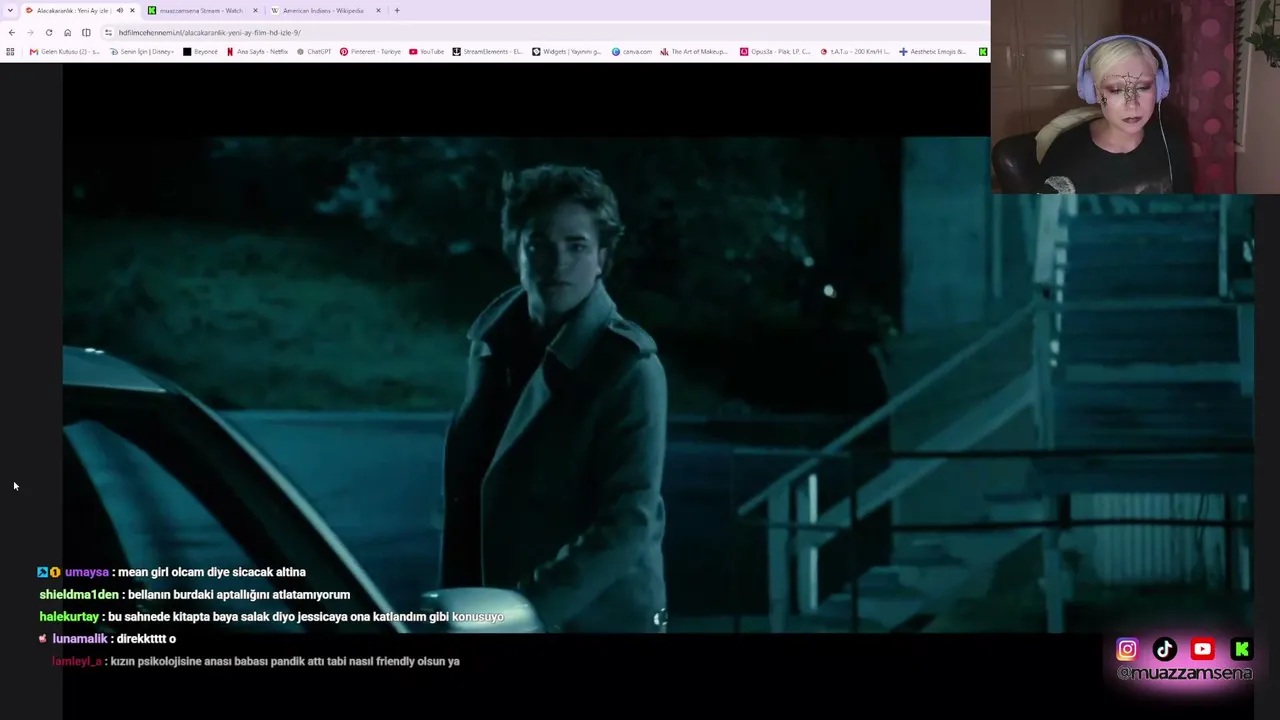Open The Art of Makeup bookmark
Viewport: 1280px width, 720px height.
(695, 52)
